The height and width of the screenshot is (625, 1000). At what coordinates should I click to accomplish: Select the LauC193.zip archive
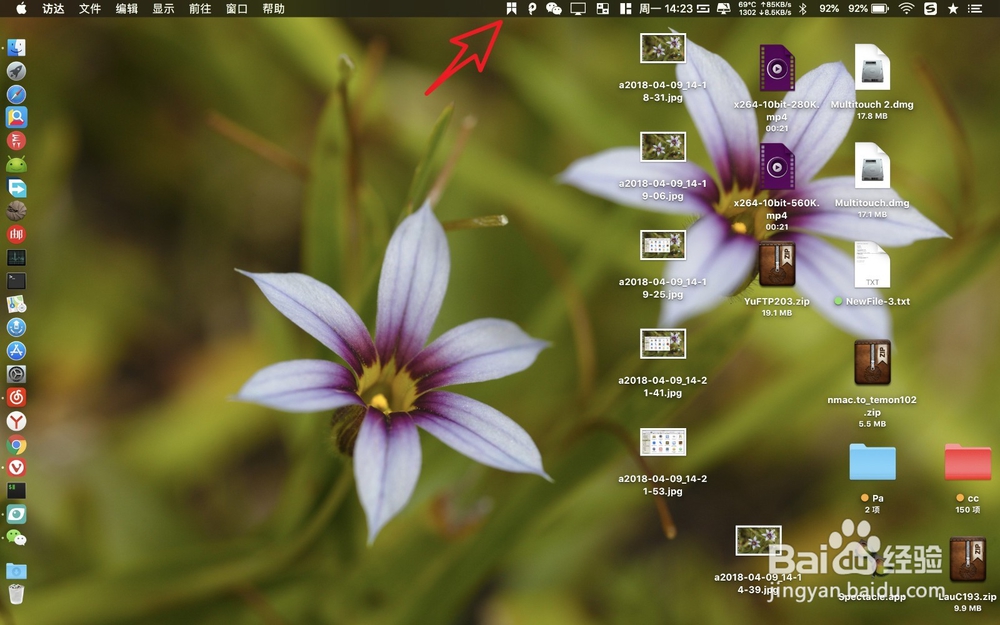coord(967,560)
